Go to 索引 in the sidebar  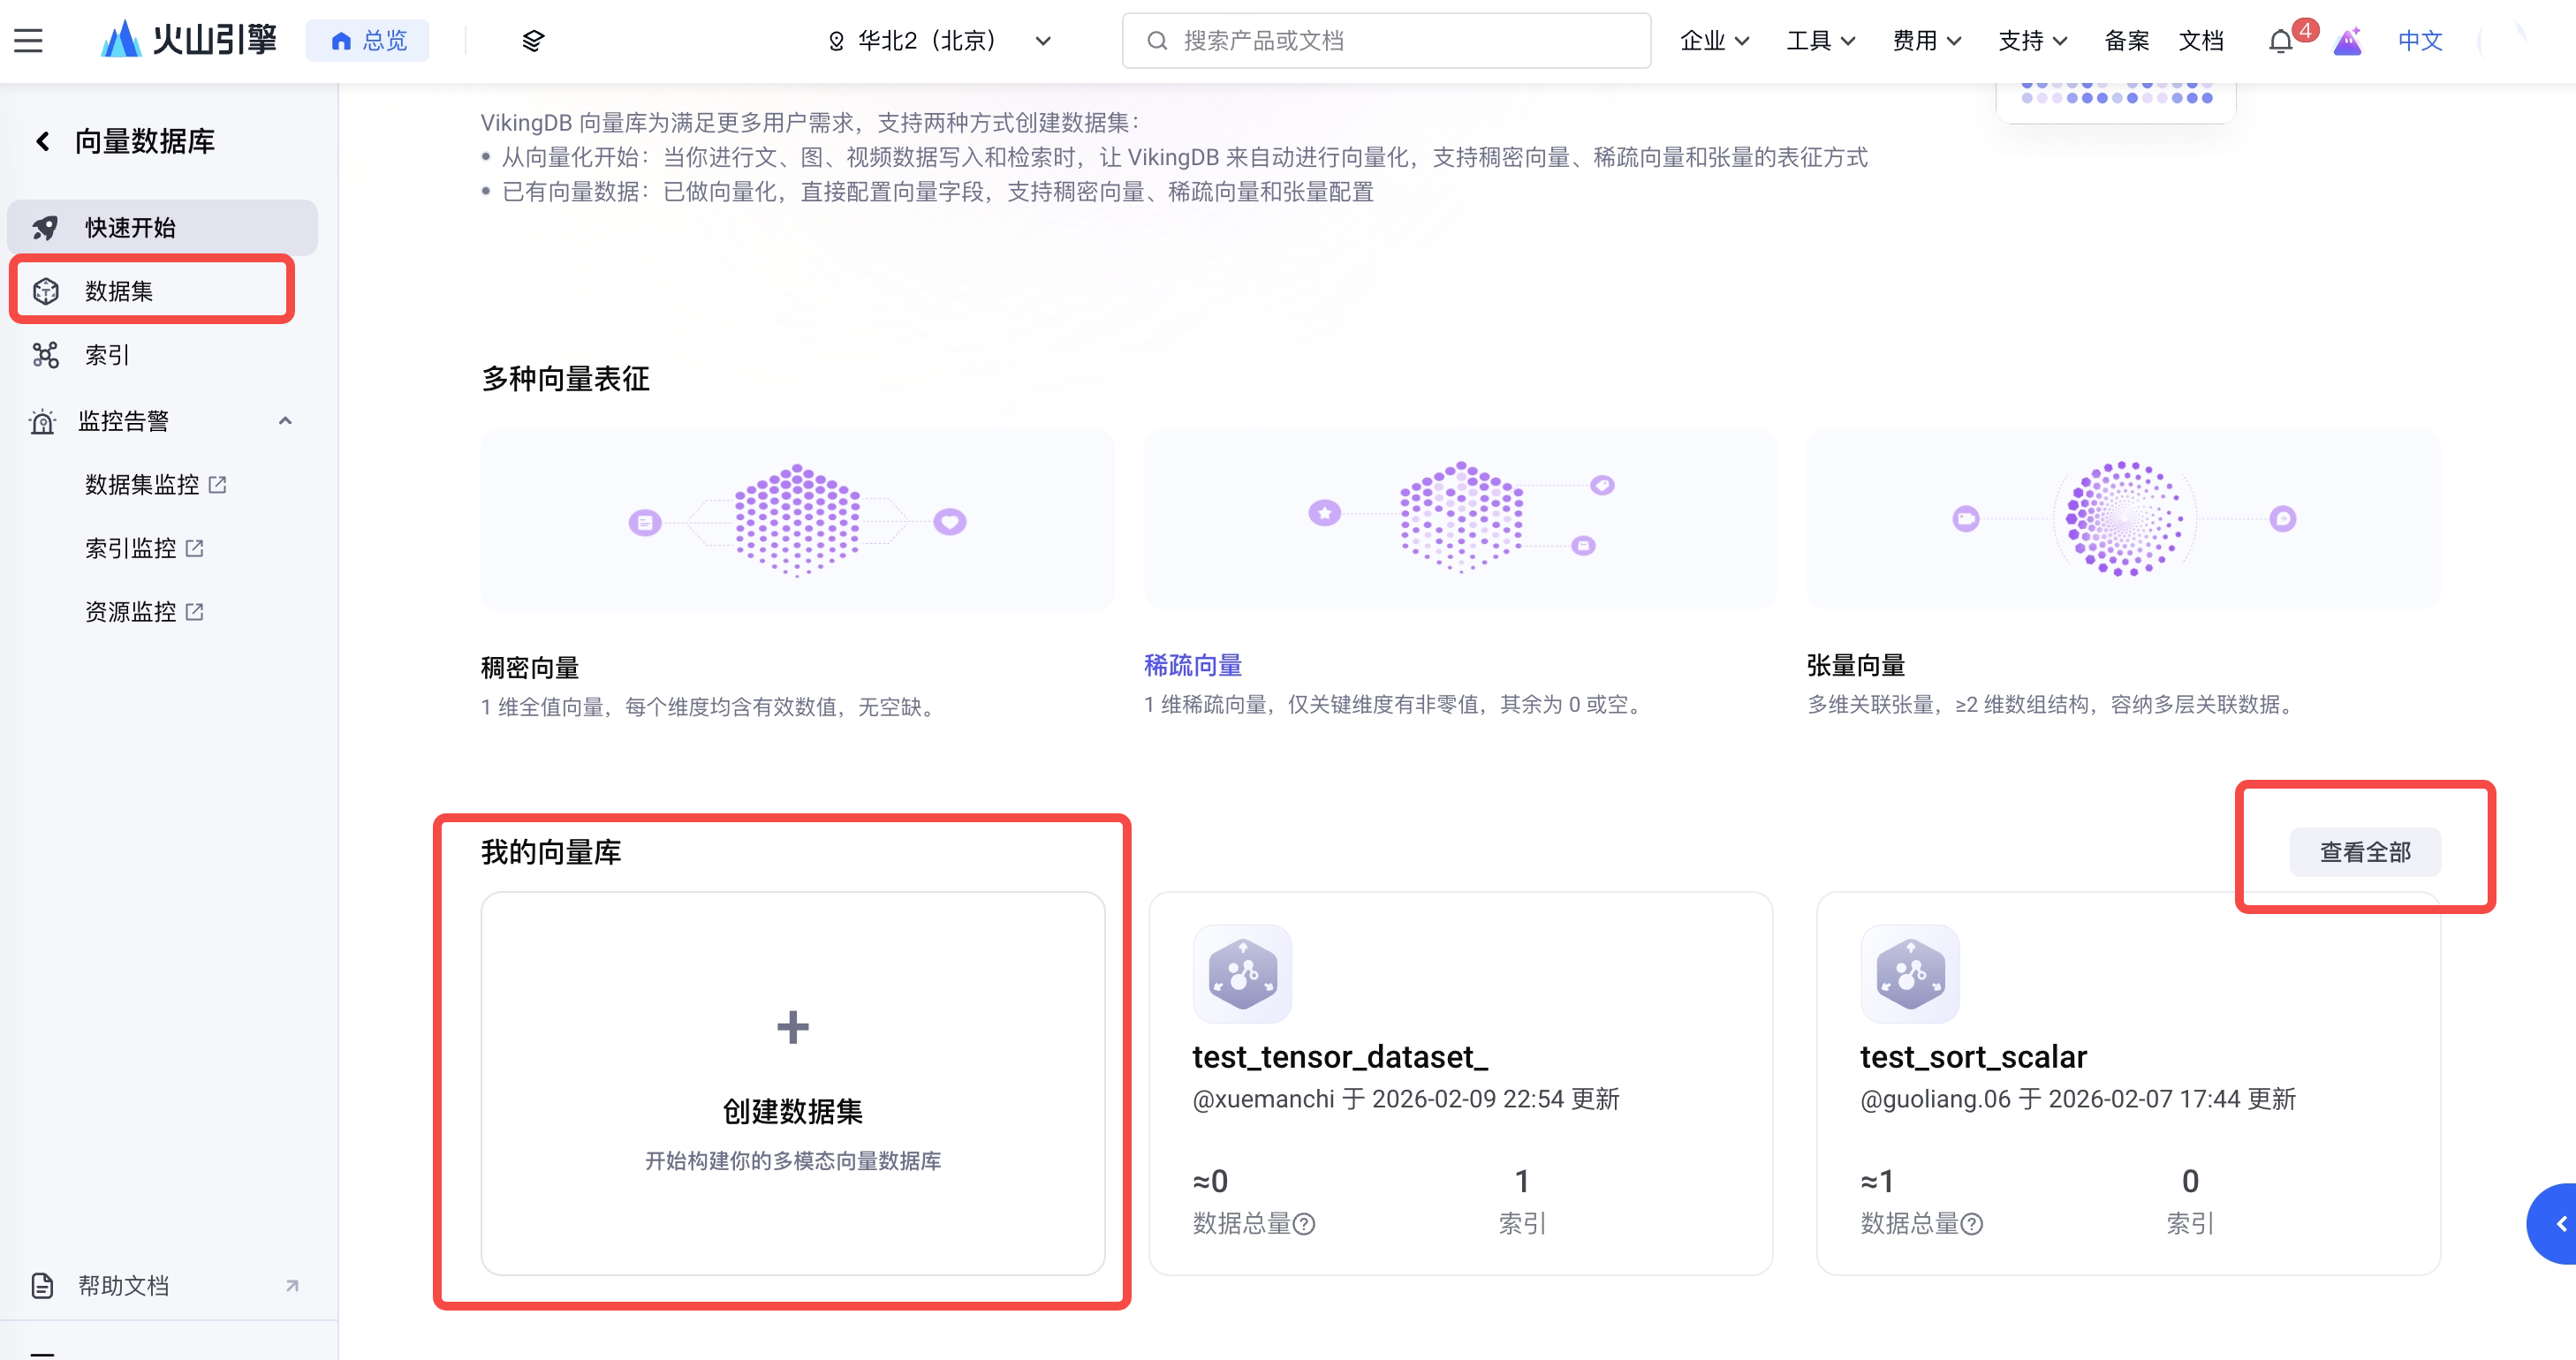point(107,355)
